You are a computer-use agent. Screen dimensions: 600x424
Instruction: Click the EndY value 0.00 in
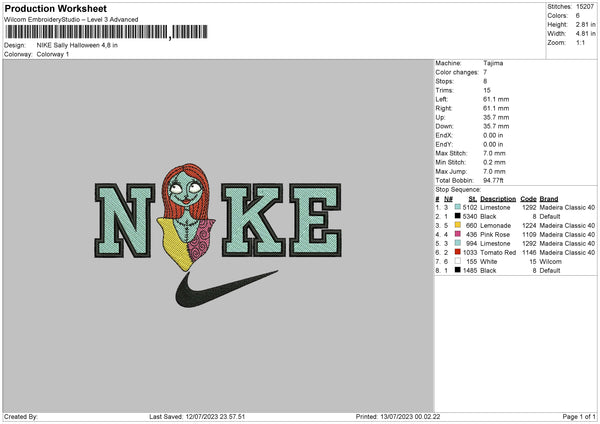point(493,144)
